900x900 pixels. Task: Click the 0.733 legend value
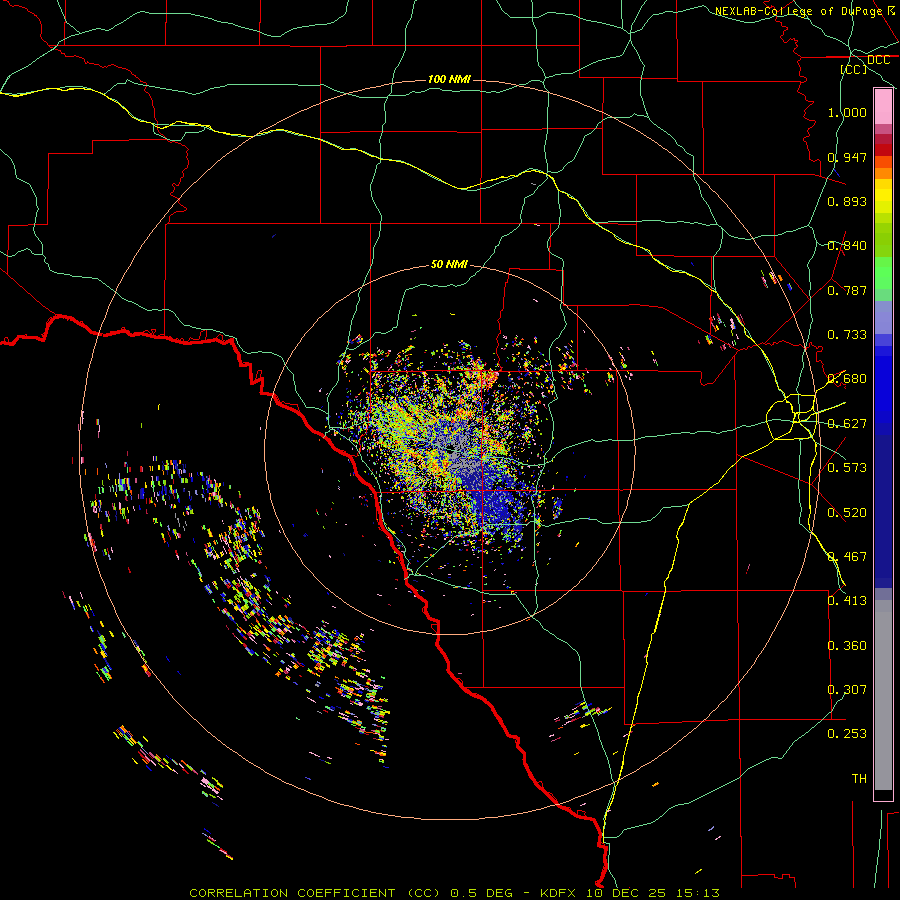click(x=847, y=335)
